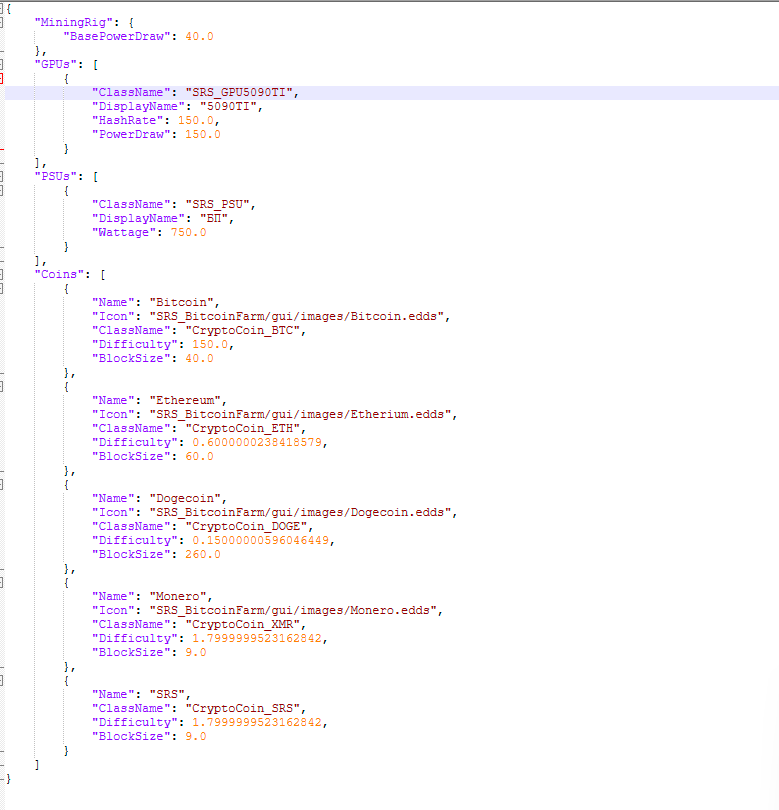779x810 pixels.
Task: Click the Monero.edds icon path
Action: 293,610
